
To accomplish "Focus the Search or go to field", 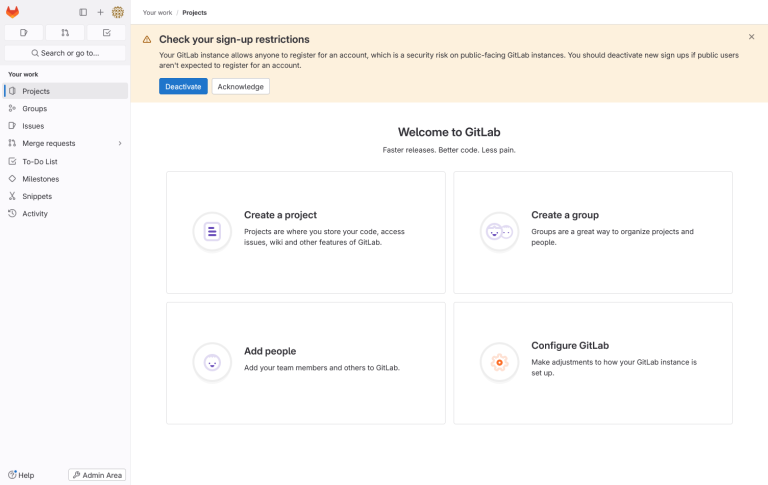I will tap(65, 53).
